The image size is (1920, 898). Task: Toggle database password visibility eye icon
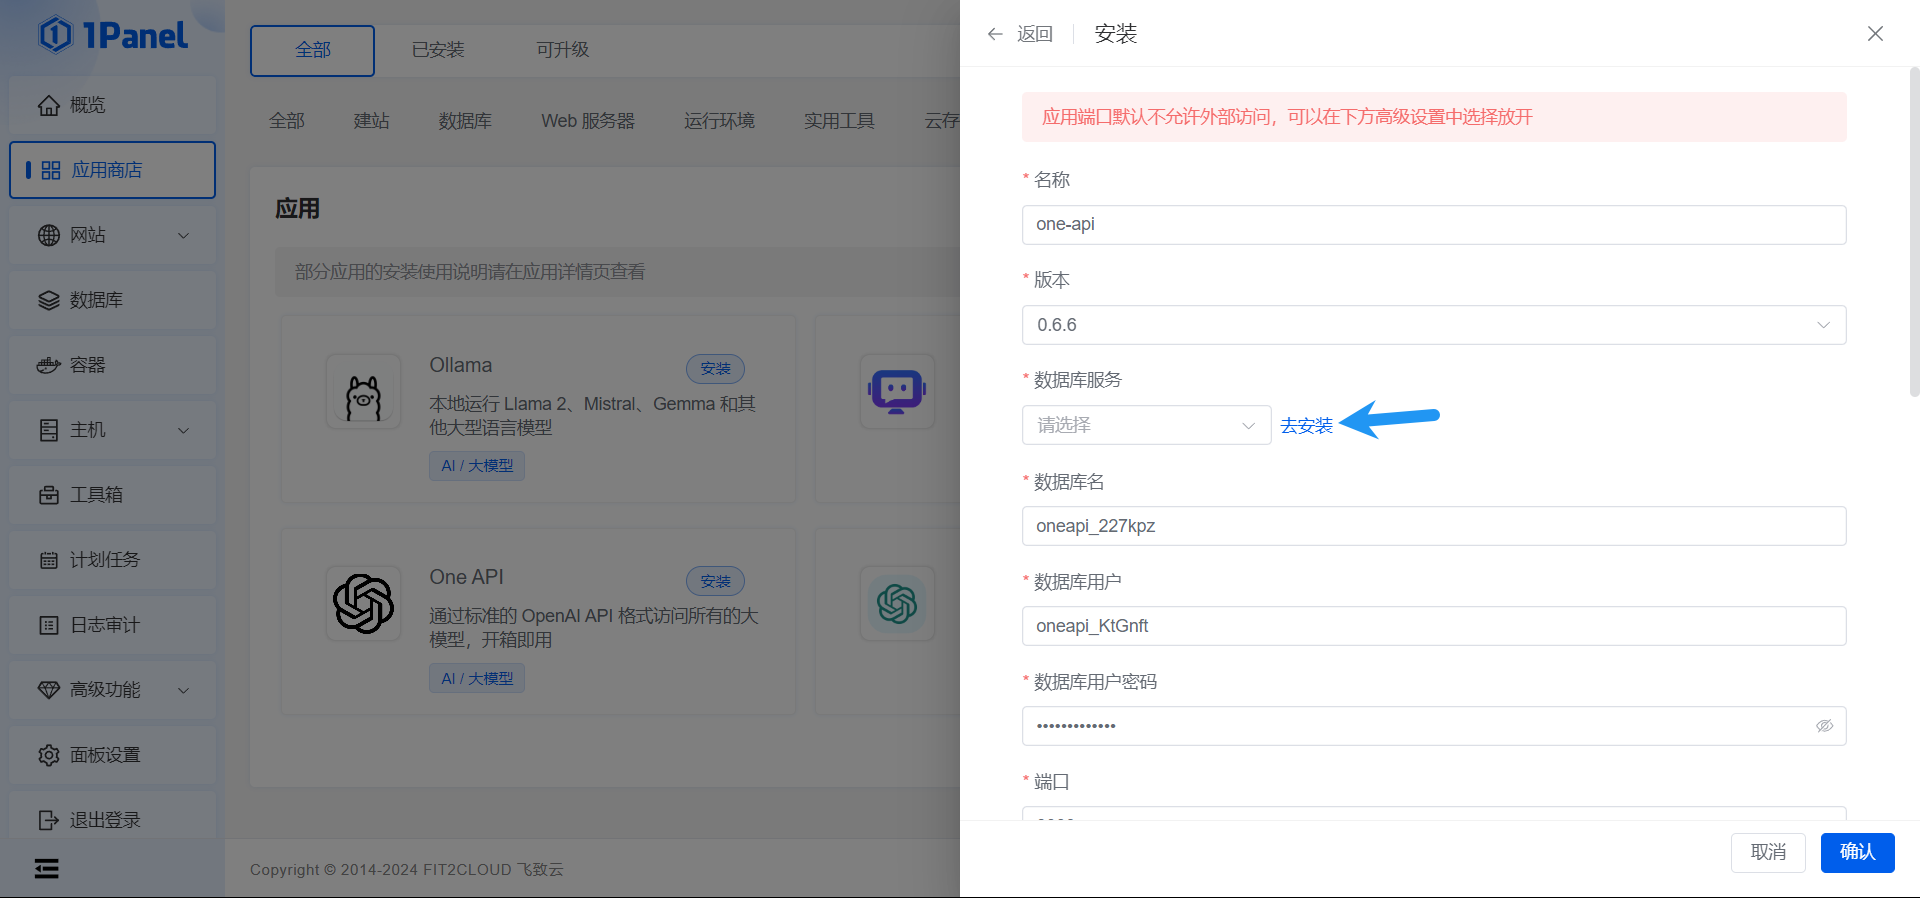[x=1824, y=726]
